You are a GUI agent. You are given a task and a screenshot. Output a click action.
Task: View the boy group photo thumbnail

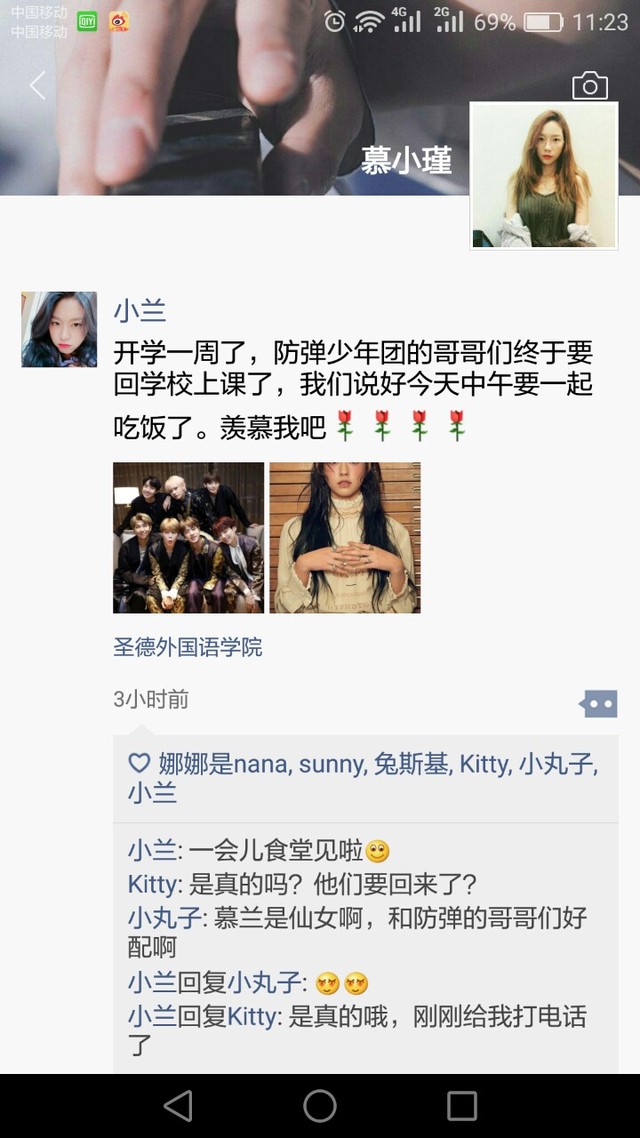189,538
